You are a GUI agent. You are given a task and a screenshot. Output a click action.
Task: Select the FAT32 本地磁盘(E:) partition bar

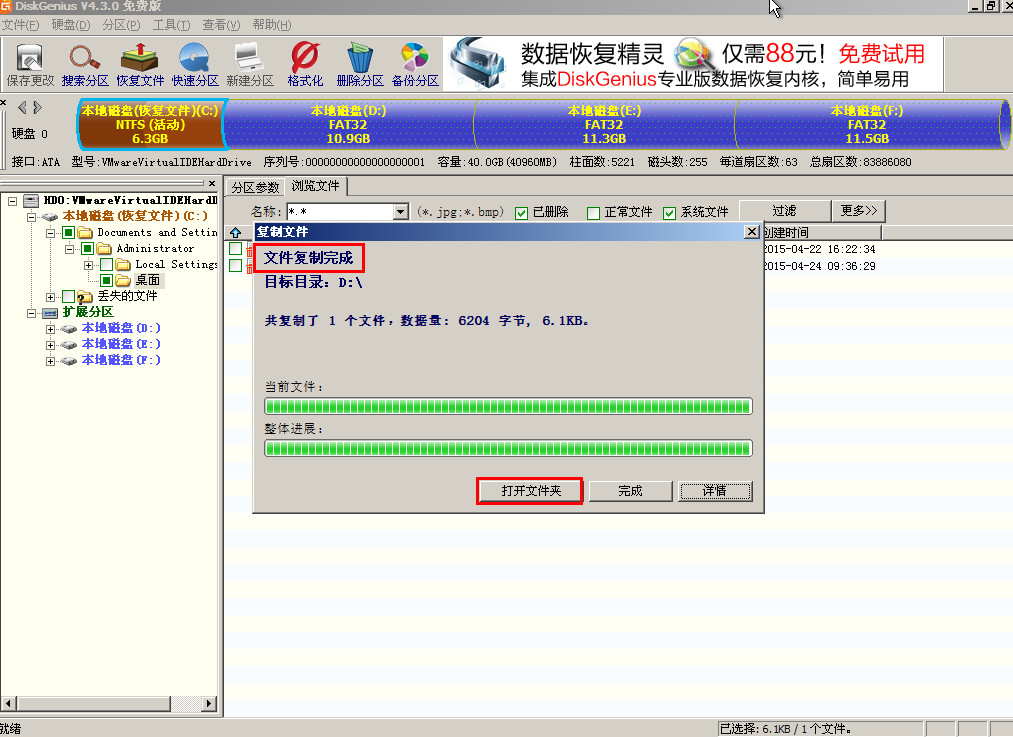tap(603, 125)
